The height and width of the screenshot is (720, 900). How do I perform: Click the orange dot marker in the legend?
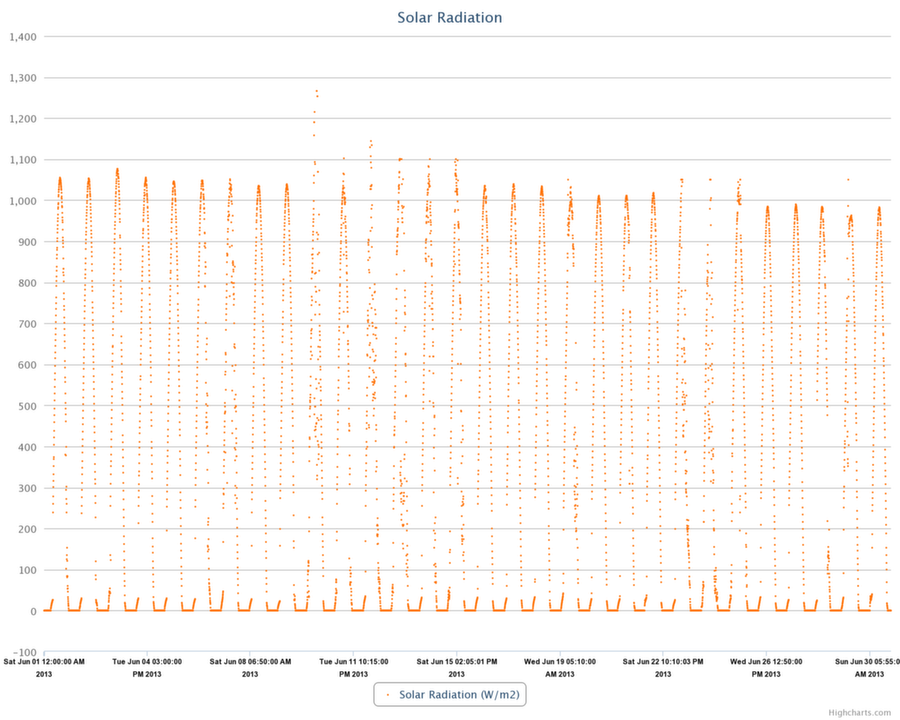click(x=388, y=695)
